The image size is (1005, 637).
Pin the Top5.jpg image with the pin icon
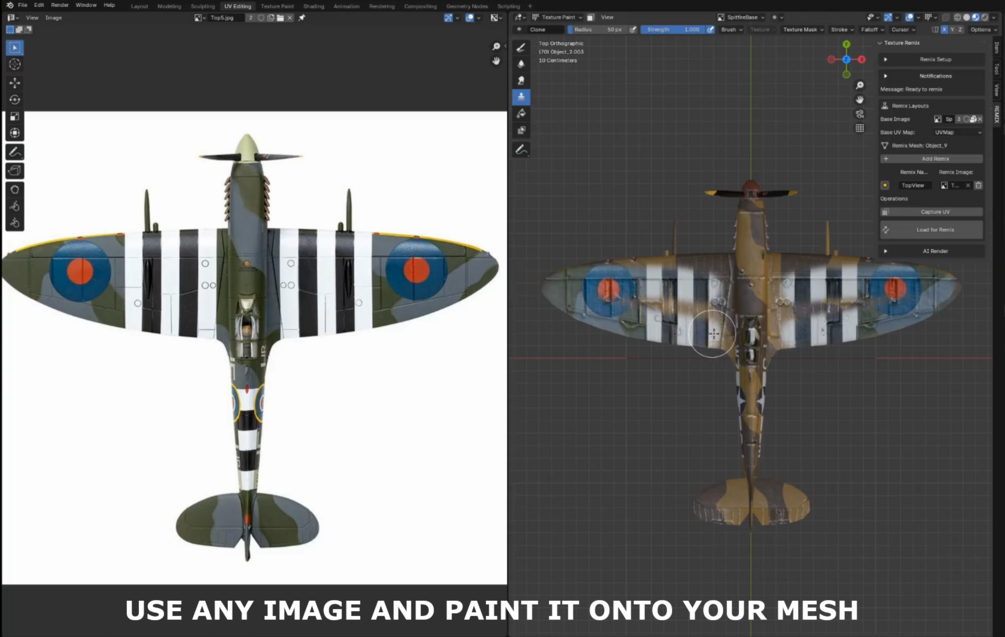(302, 18)
